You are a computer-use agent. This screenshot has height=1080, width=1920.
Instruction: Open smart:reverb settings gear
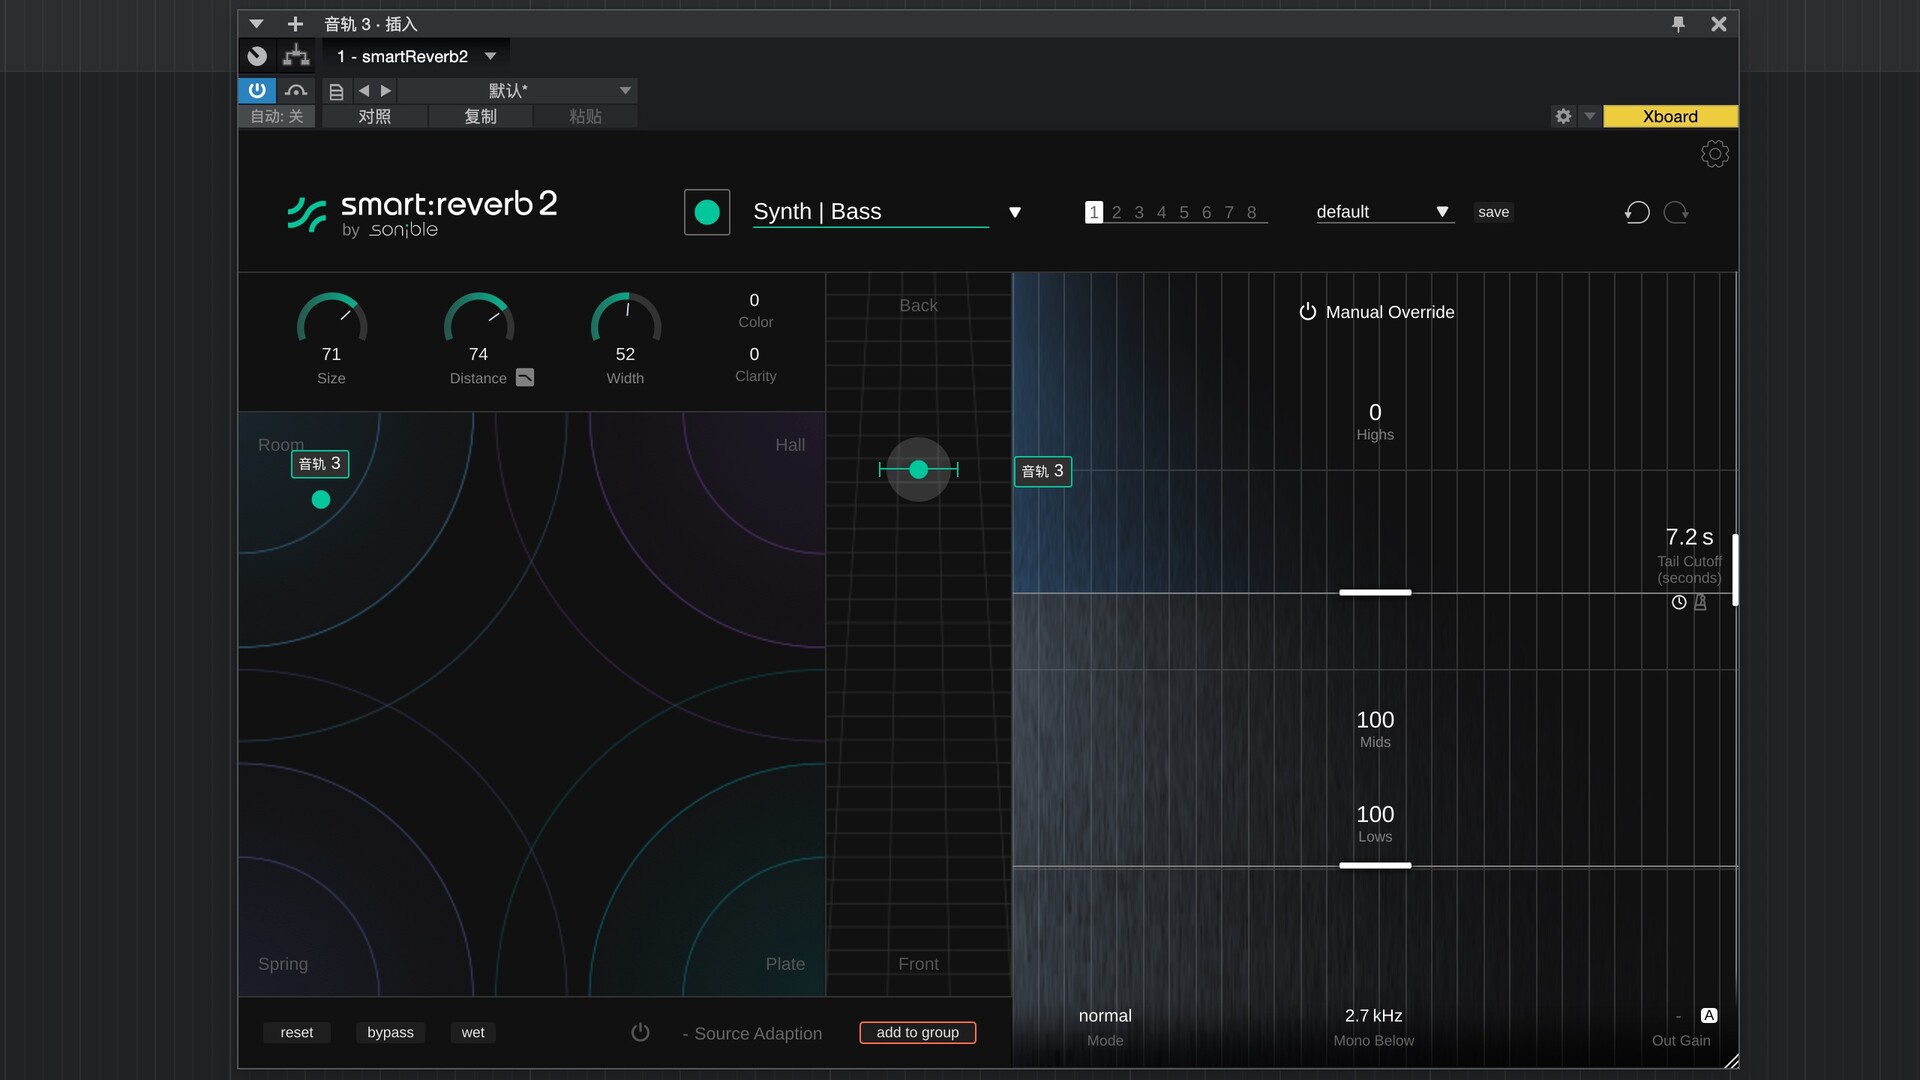1714,154
